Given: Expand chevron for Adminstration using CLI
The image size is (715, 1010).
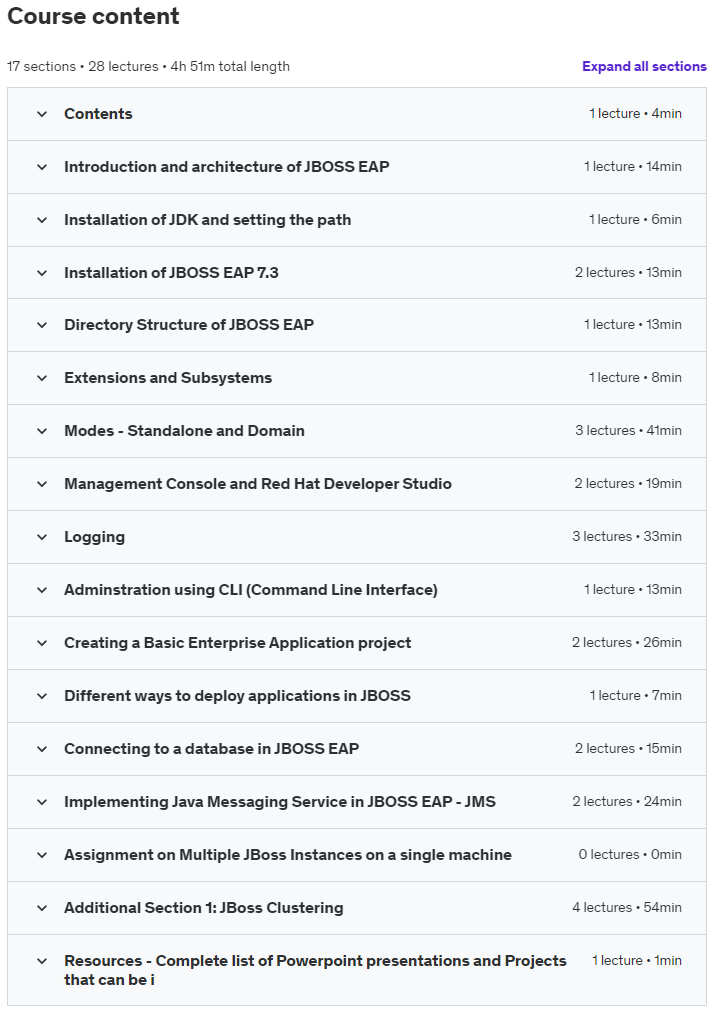Looking at the screenshot, I should click(42, 590).
